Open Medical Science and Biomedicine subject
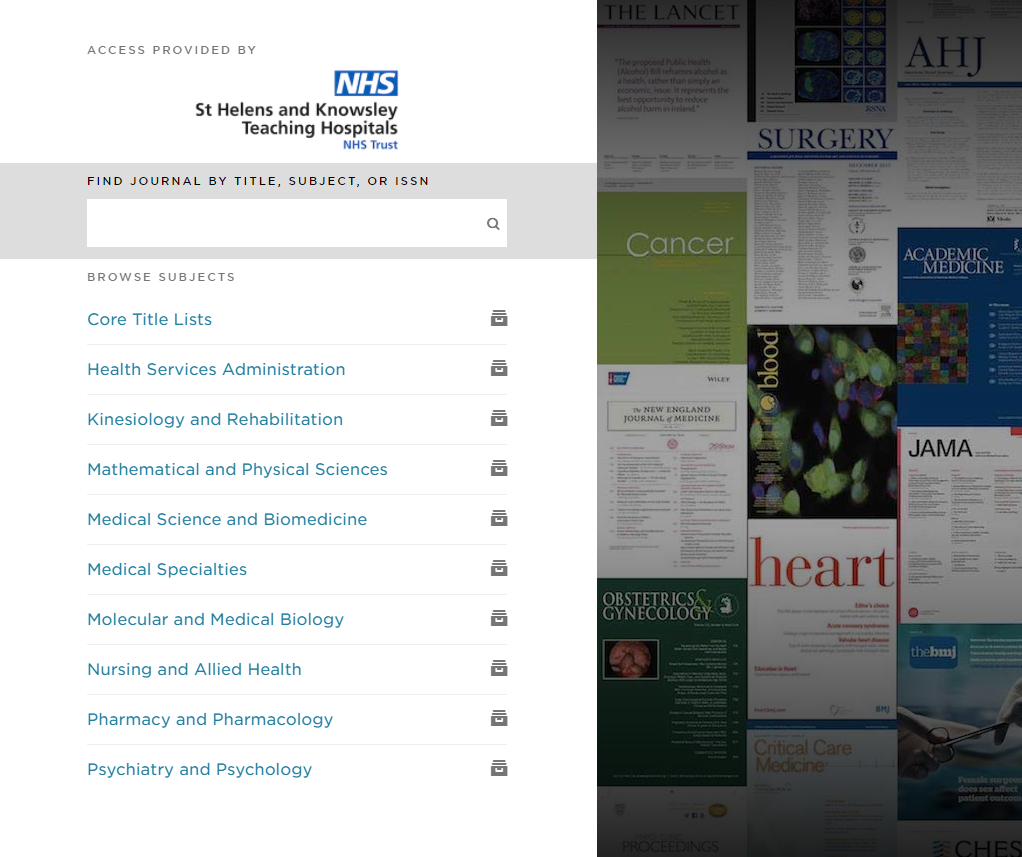This screenshot has width=1022, height=857. [227, 519]
